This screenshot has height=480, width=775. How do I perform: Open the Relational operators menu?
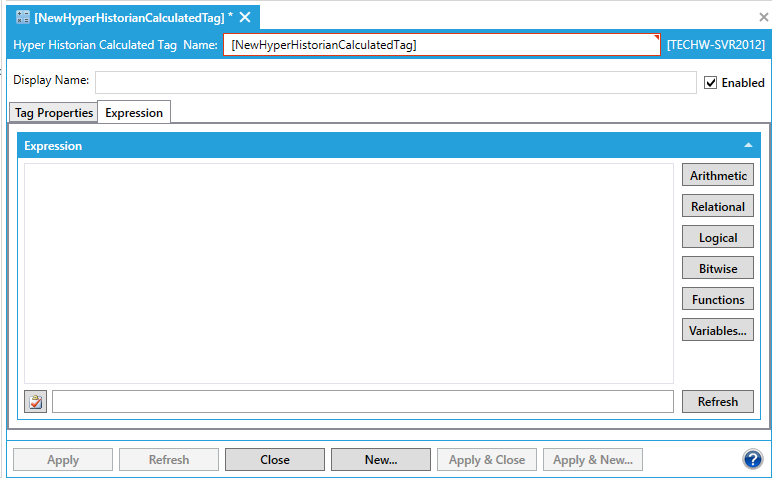pyautogui.click(x=718, y=207)
